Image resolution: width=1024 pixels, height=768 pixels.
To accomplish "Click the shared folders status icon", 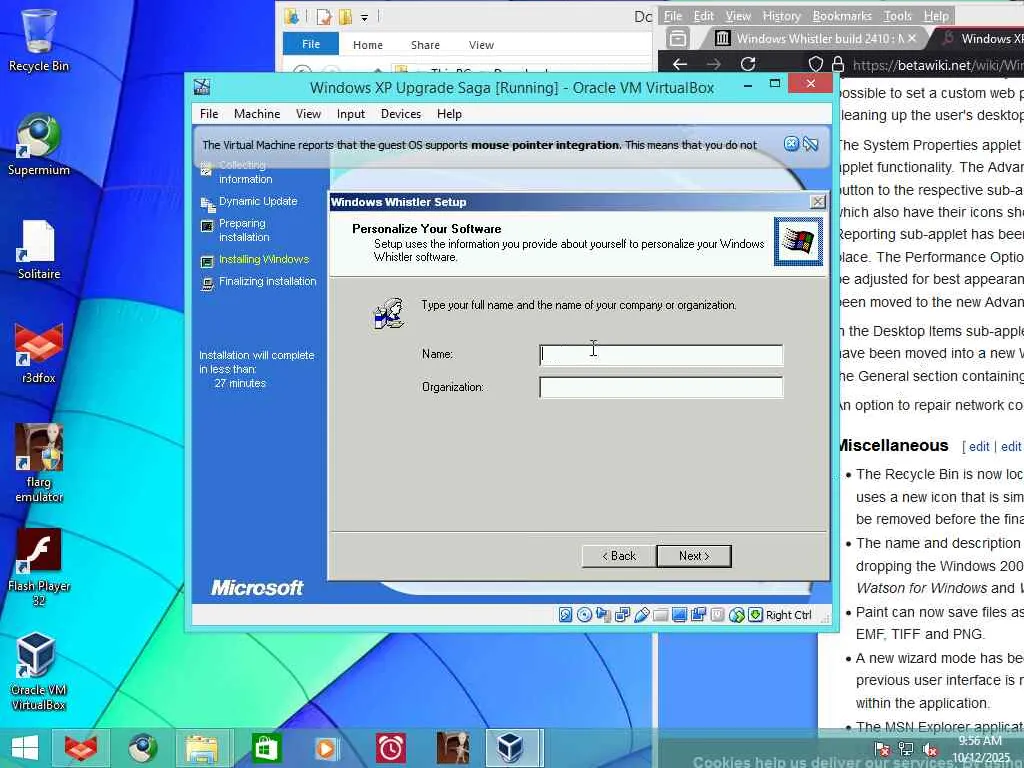I will coord(660,615).
